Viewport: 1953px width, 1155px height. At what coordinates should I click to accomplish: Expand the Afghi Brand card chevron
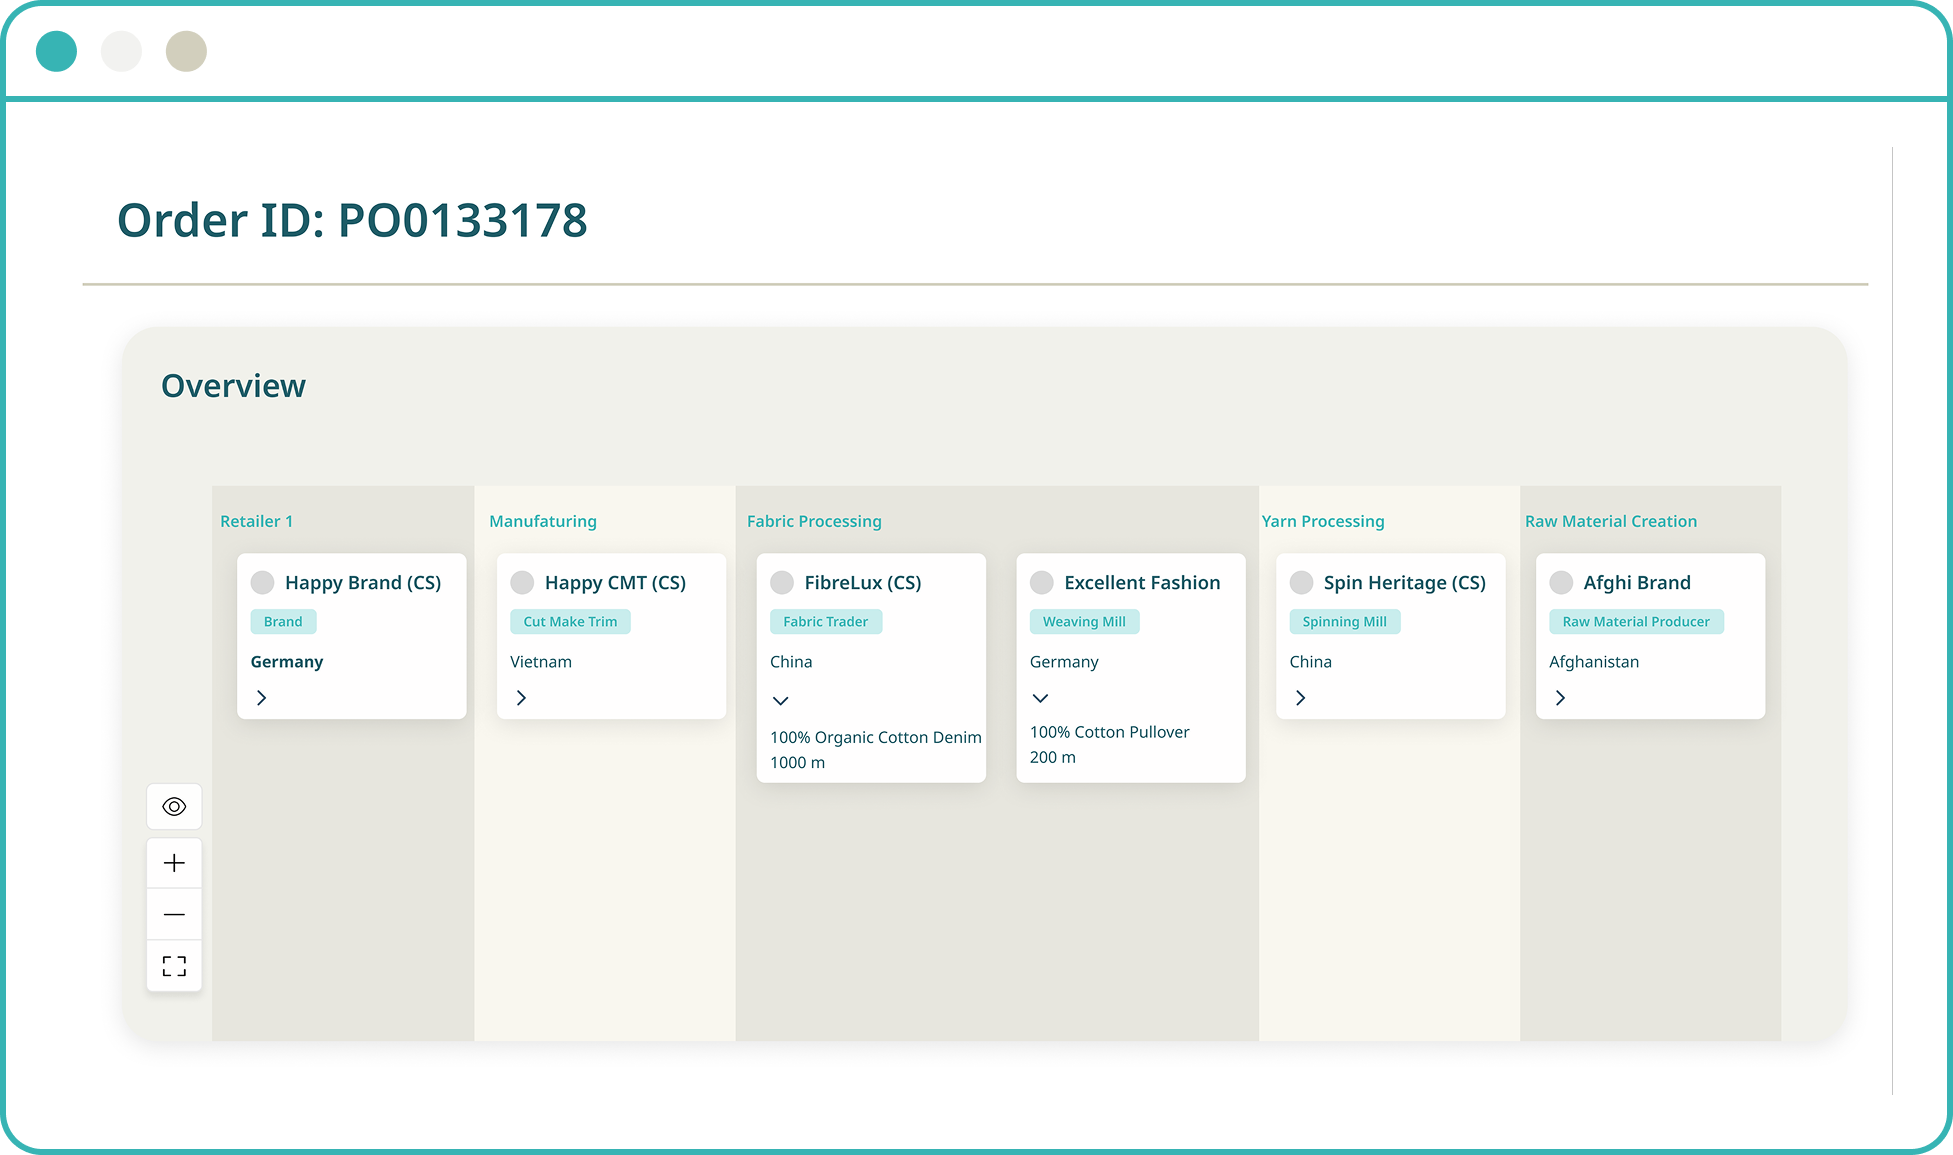click(1560, 698)
